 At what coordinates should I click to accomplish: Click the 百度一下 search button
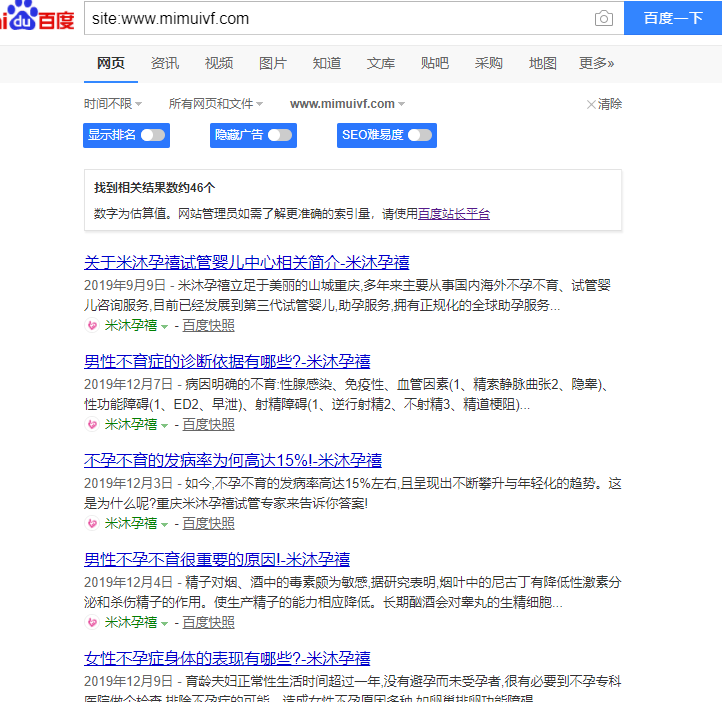click(x=673, y=18)
